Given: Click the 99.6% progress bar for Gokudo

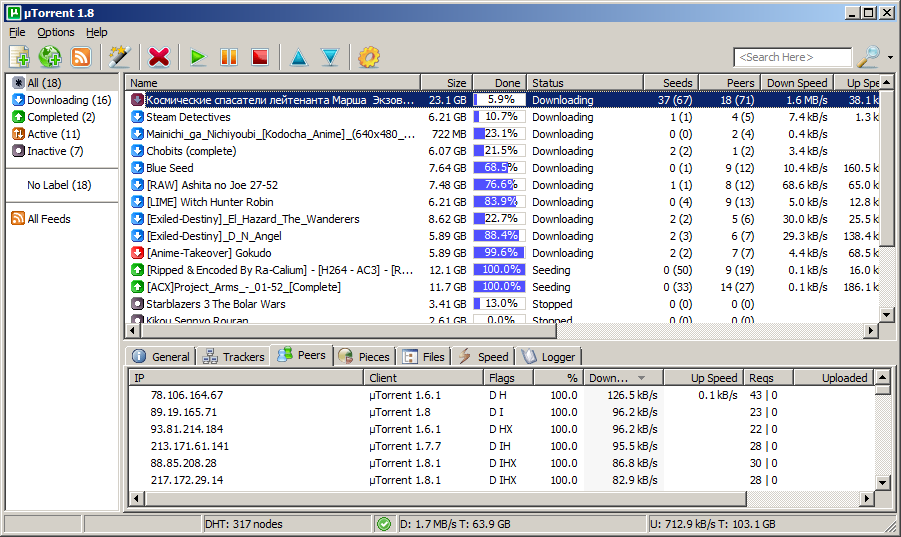Looking at the screenshot, I should tap(499, 253).
